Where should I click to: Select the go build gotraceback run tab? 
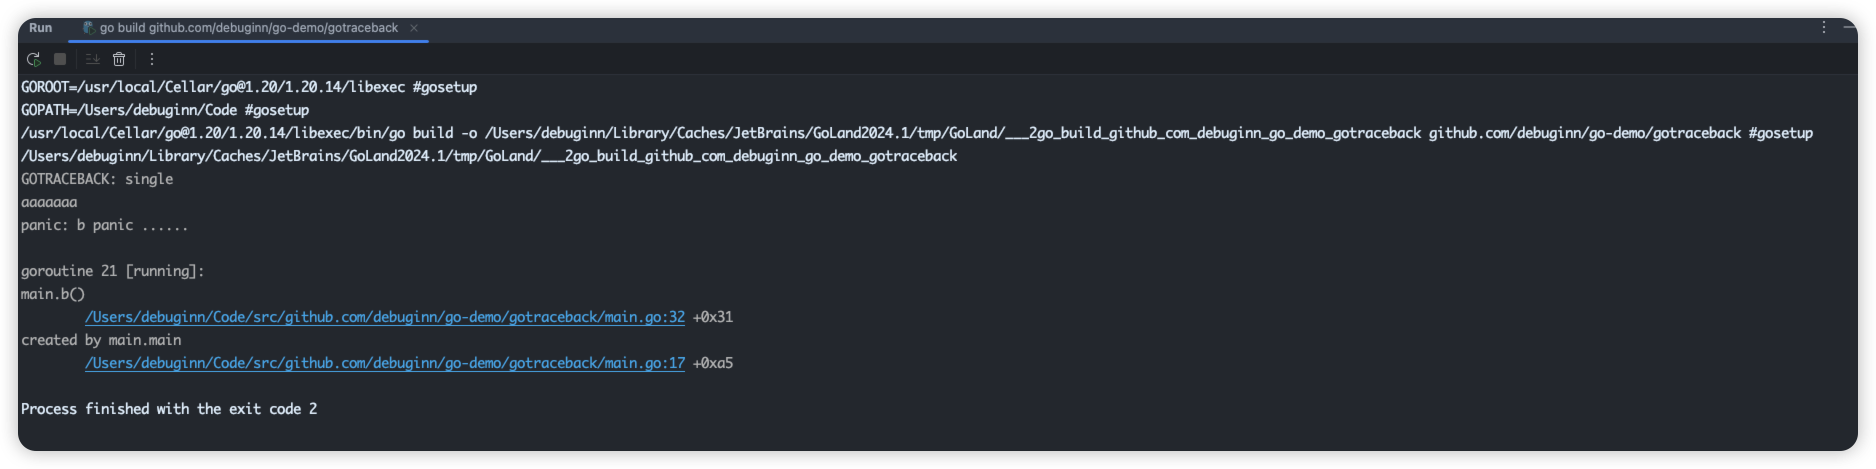click(248, 28)
